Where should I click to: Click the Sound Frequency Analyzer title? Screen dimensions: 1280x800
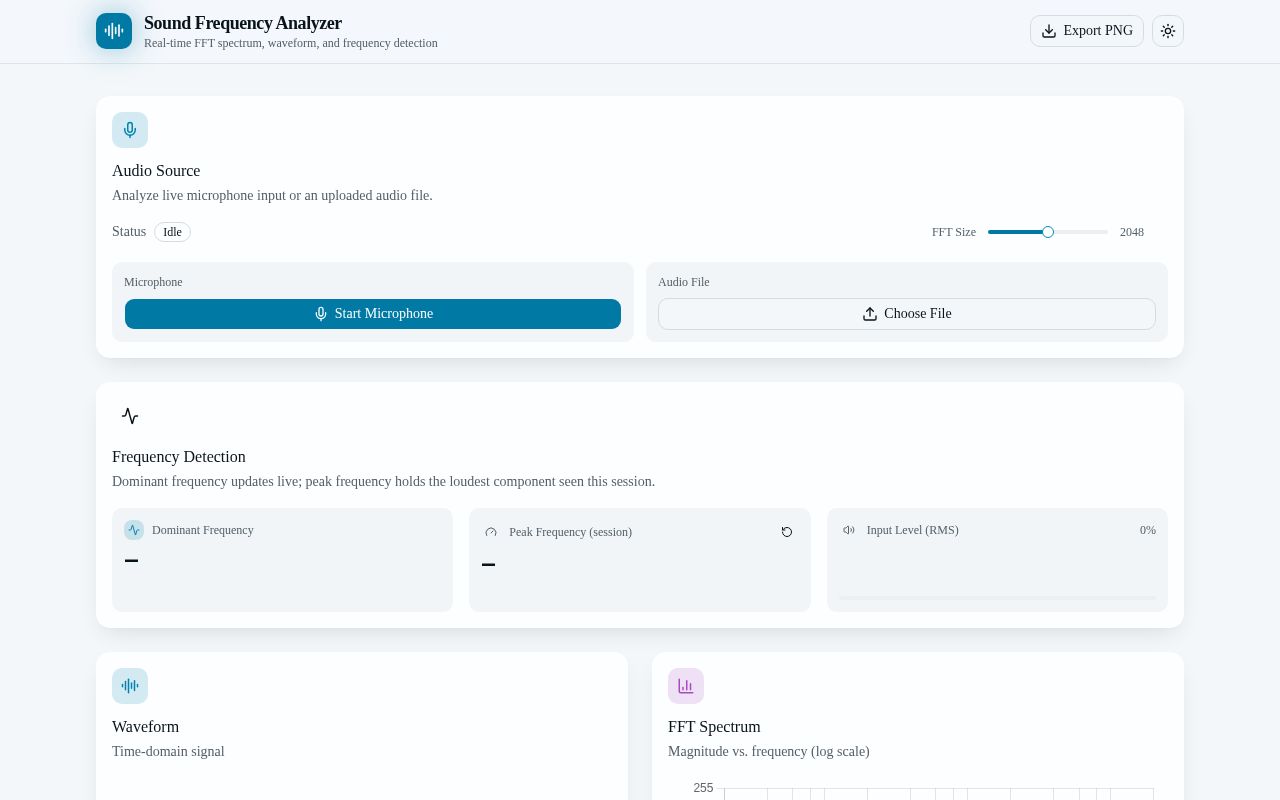point(243,23)
